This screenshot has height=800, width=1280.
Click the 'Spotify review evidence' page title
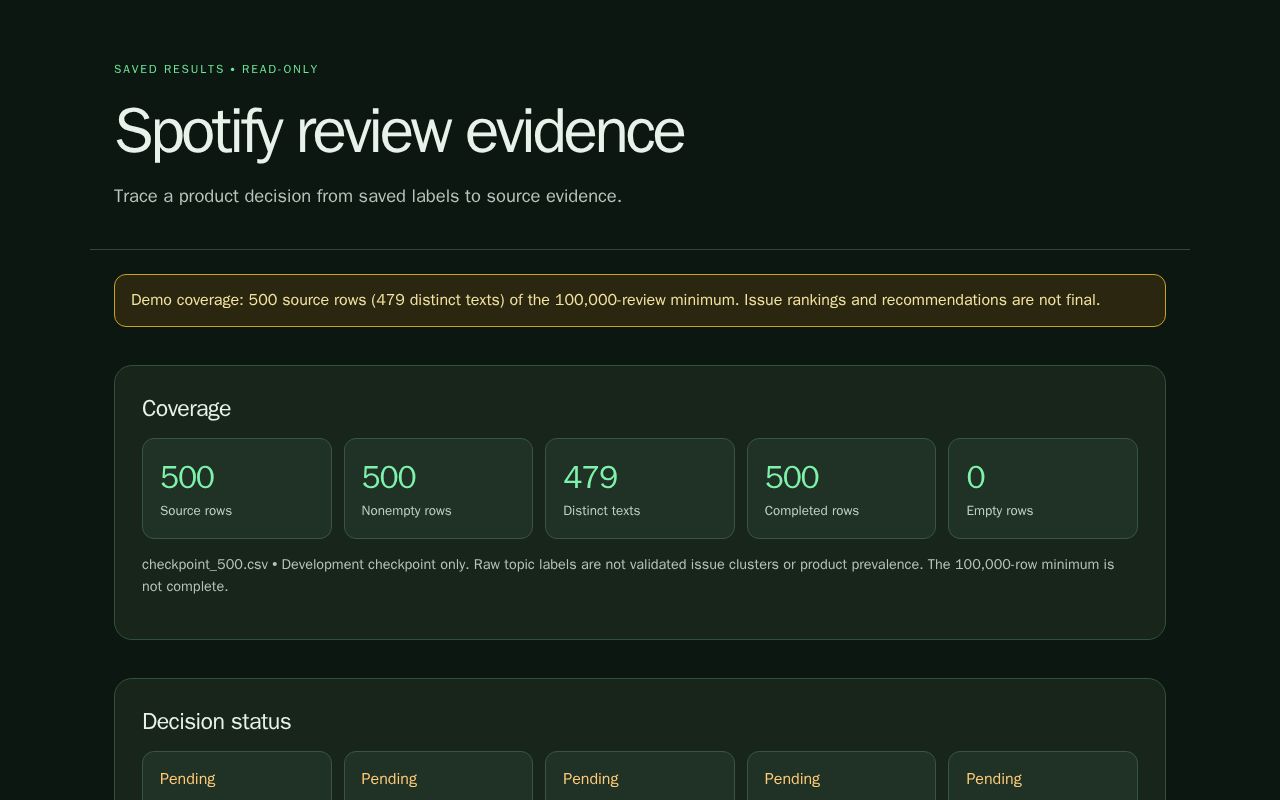coord(399,131)
